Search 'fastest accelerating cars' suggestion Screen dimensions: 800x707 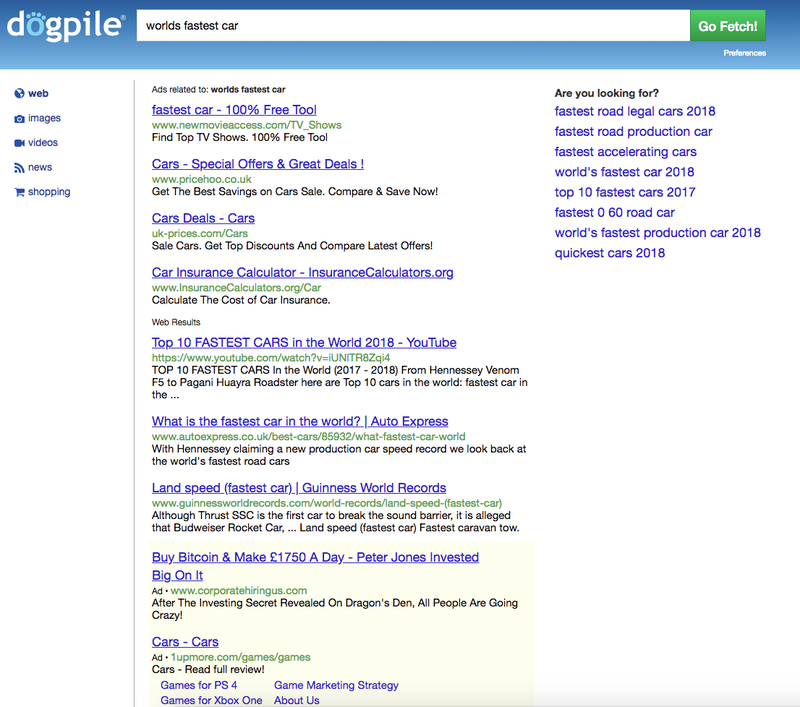[x=626, y=152]
